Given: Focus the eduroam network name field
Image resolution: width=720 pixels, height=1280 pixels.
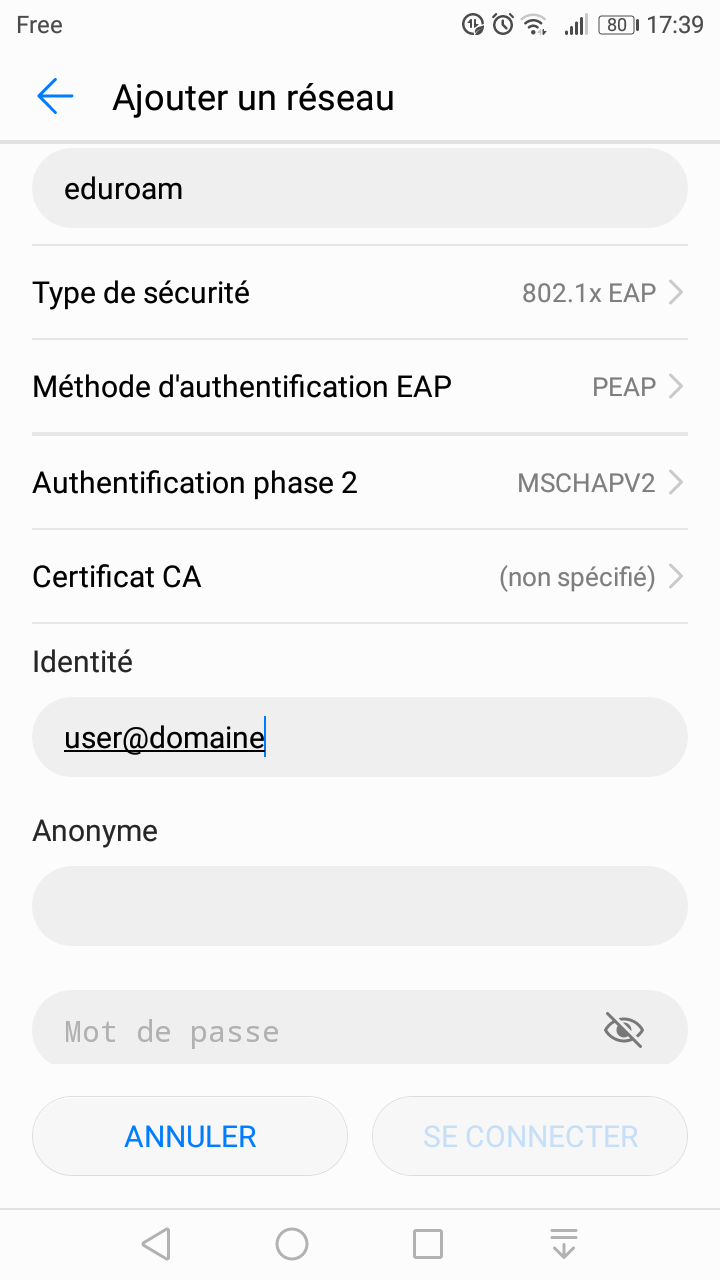Looking at the screenshot, I should point(360,188).
